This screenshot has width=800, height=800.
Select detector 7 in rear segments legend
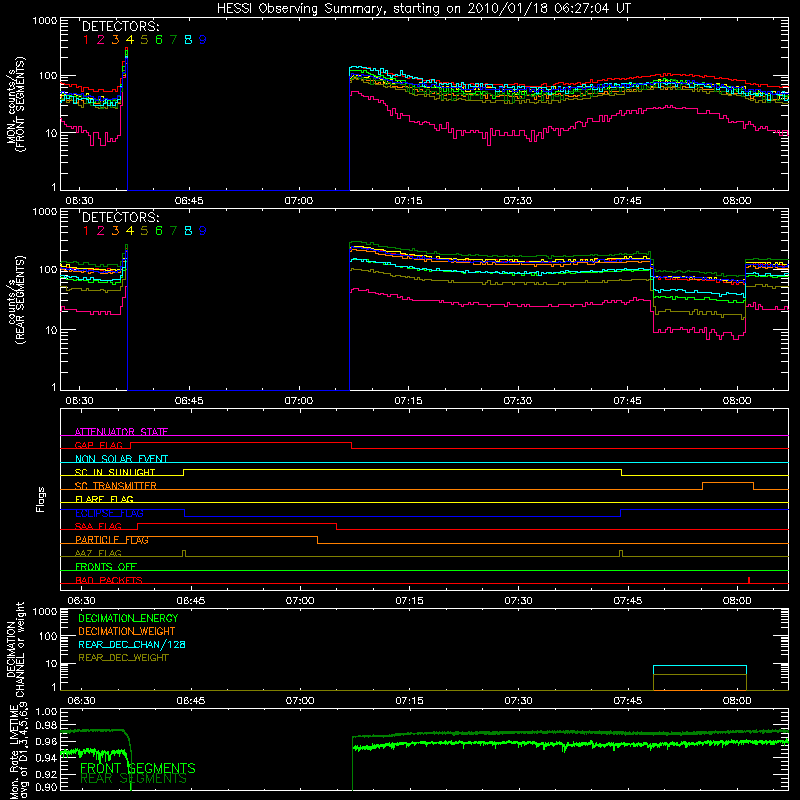click(173, 231)
